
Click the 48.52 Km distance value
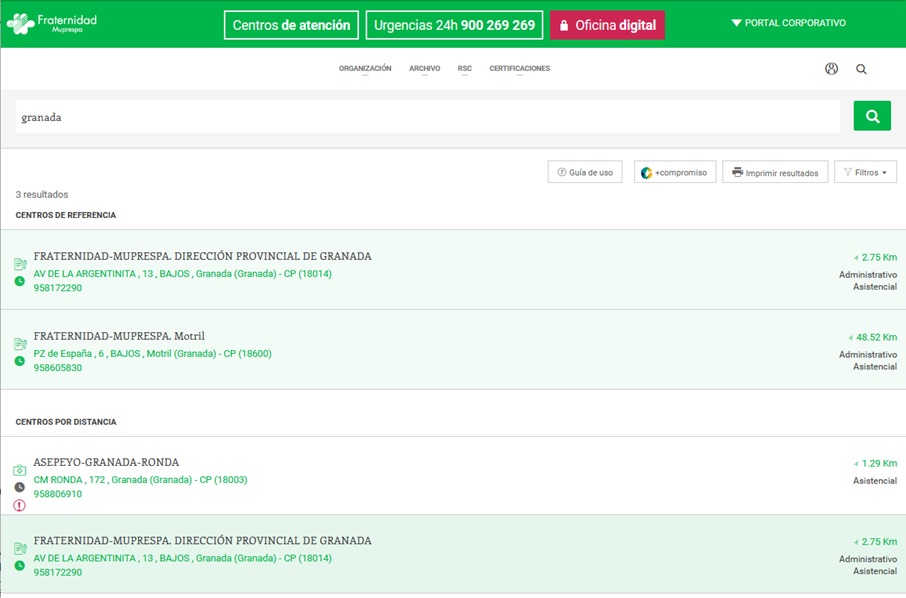(x=877, y=337)
